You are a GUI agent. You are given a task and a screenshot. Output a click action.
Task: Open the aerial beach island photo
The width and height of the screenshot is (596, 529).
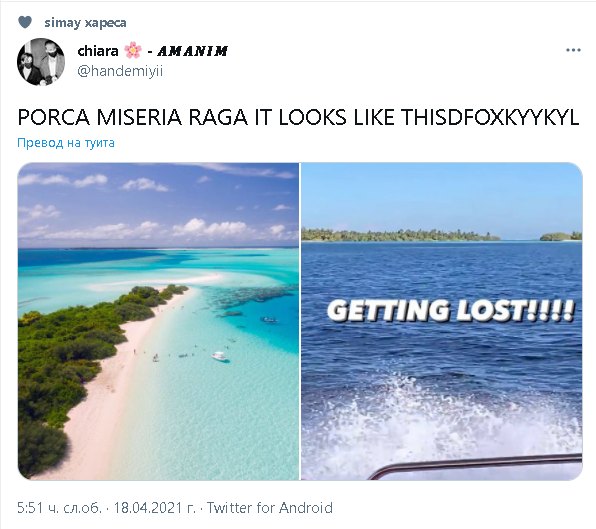pos(159,321)
